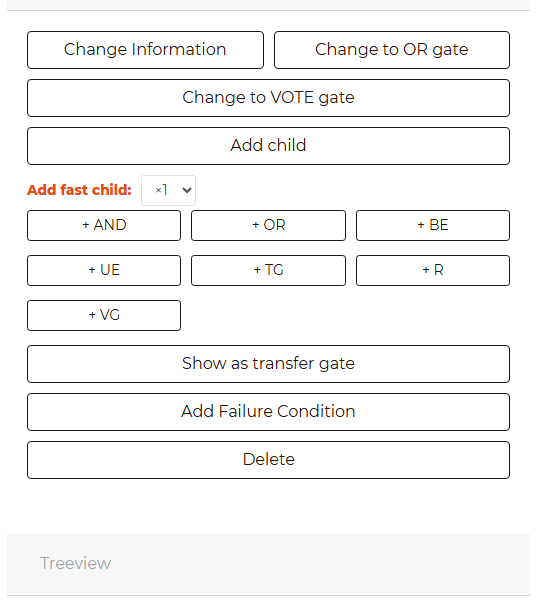The image size is (542, 611).
Task: Add a child to this gate
Action: tap(268, 146)
